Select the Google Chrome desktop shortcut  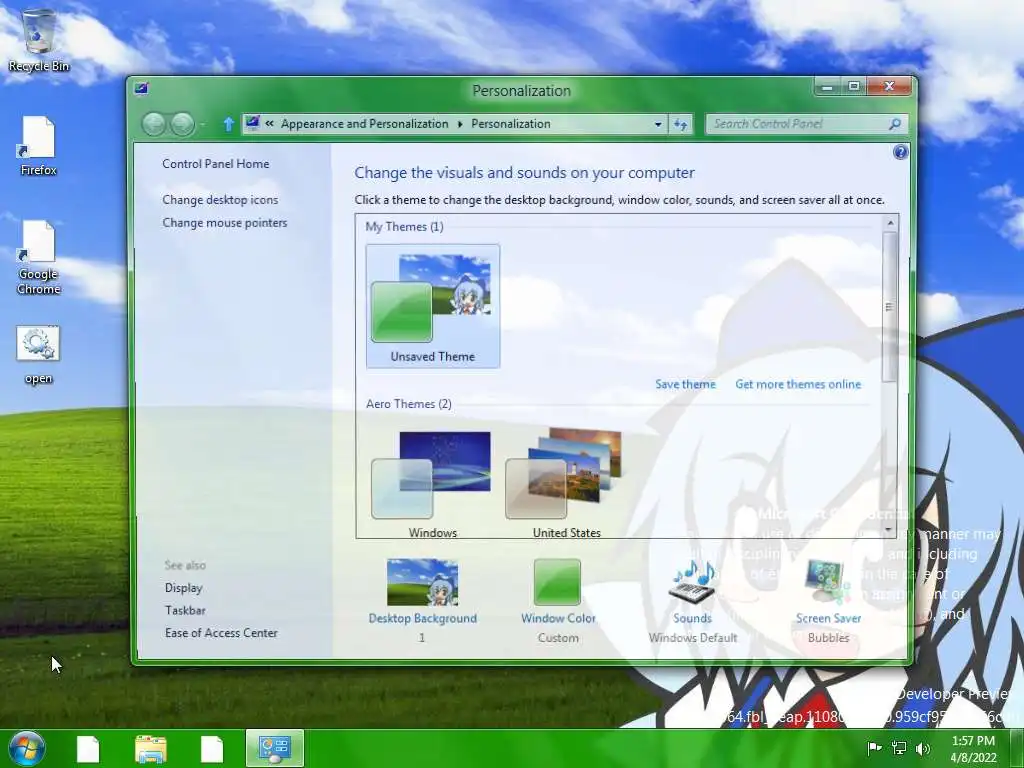point(38,257)
